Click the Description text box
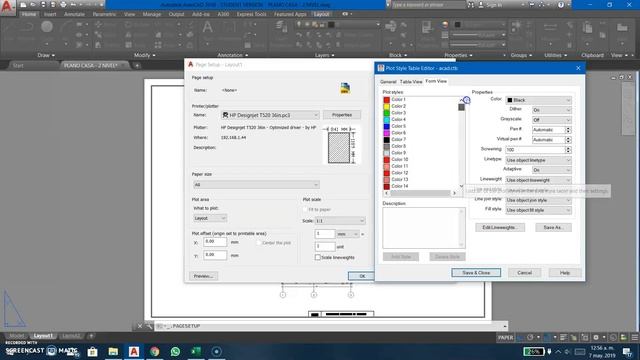 [424, 228]
